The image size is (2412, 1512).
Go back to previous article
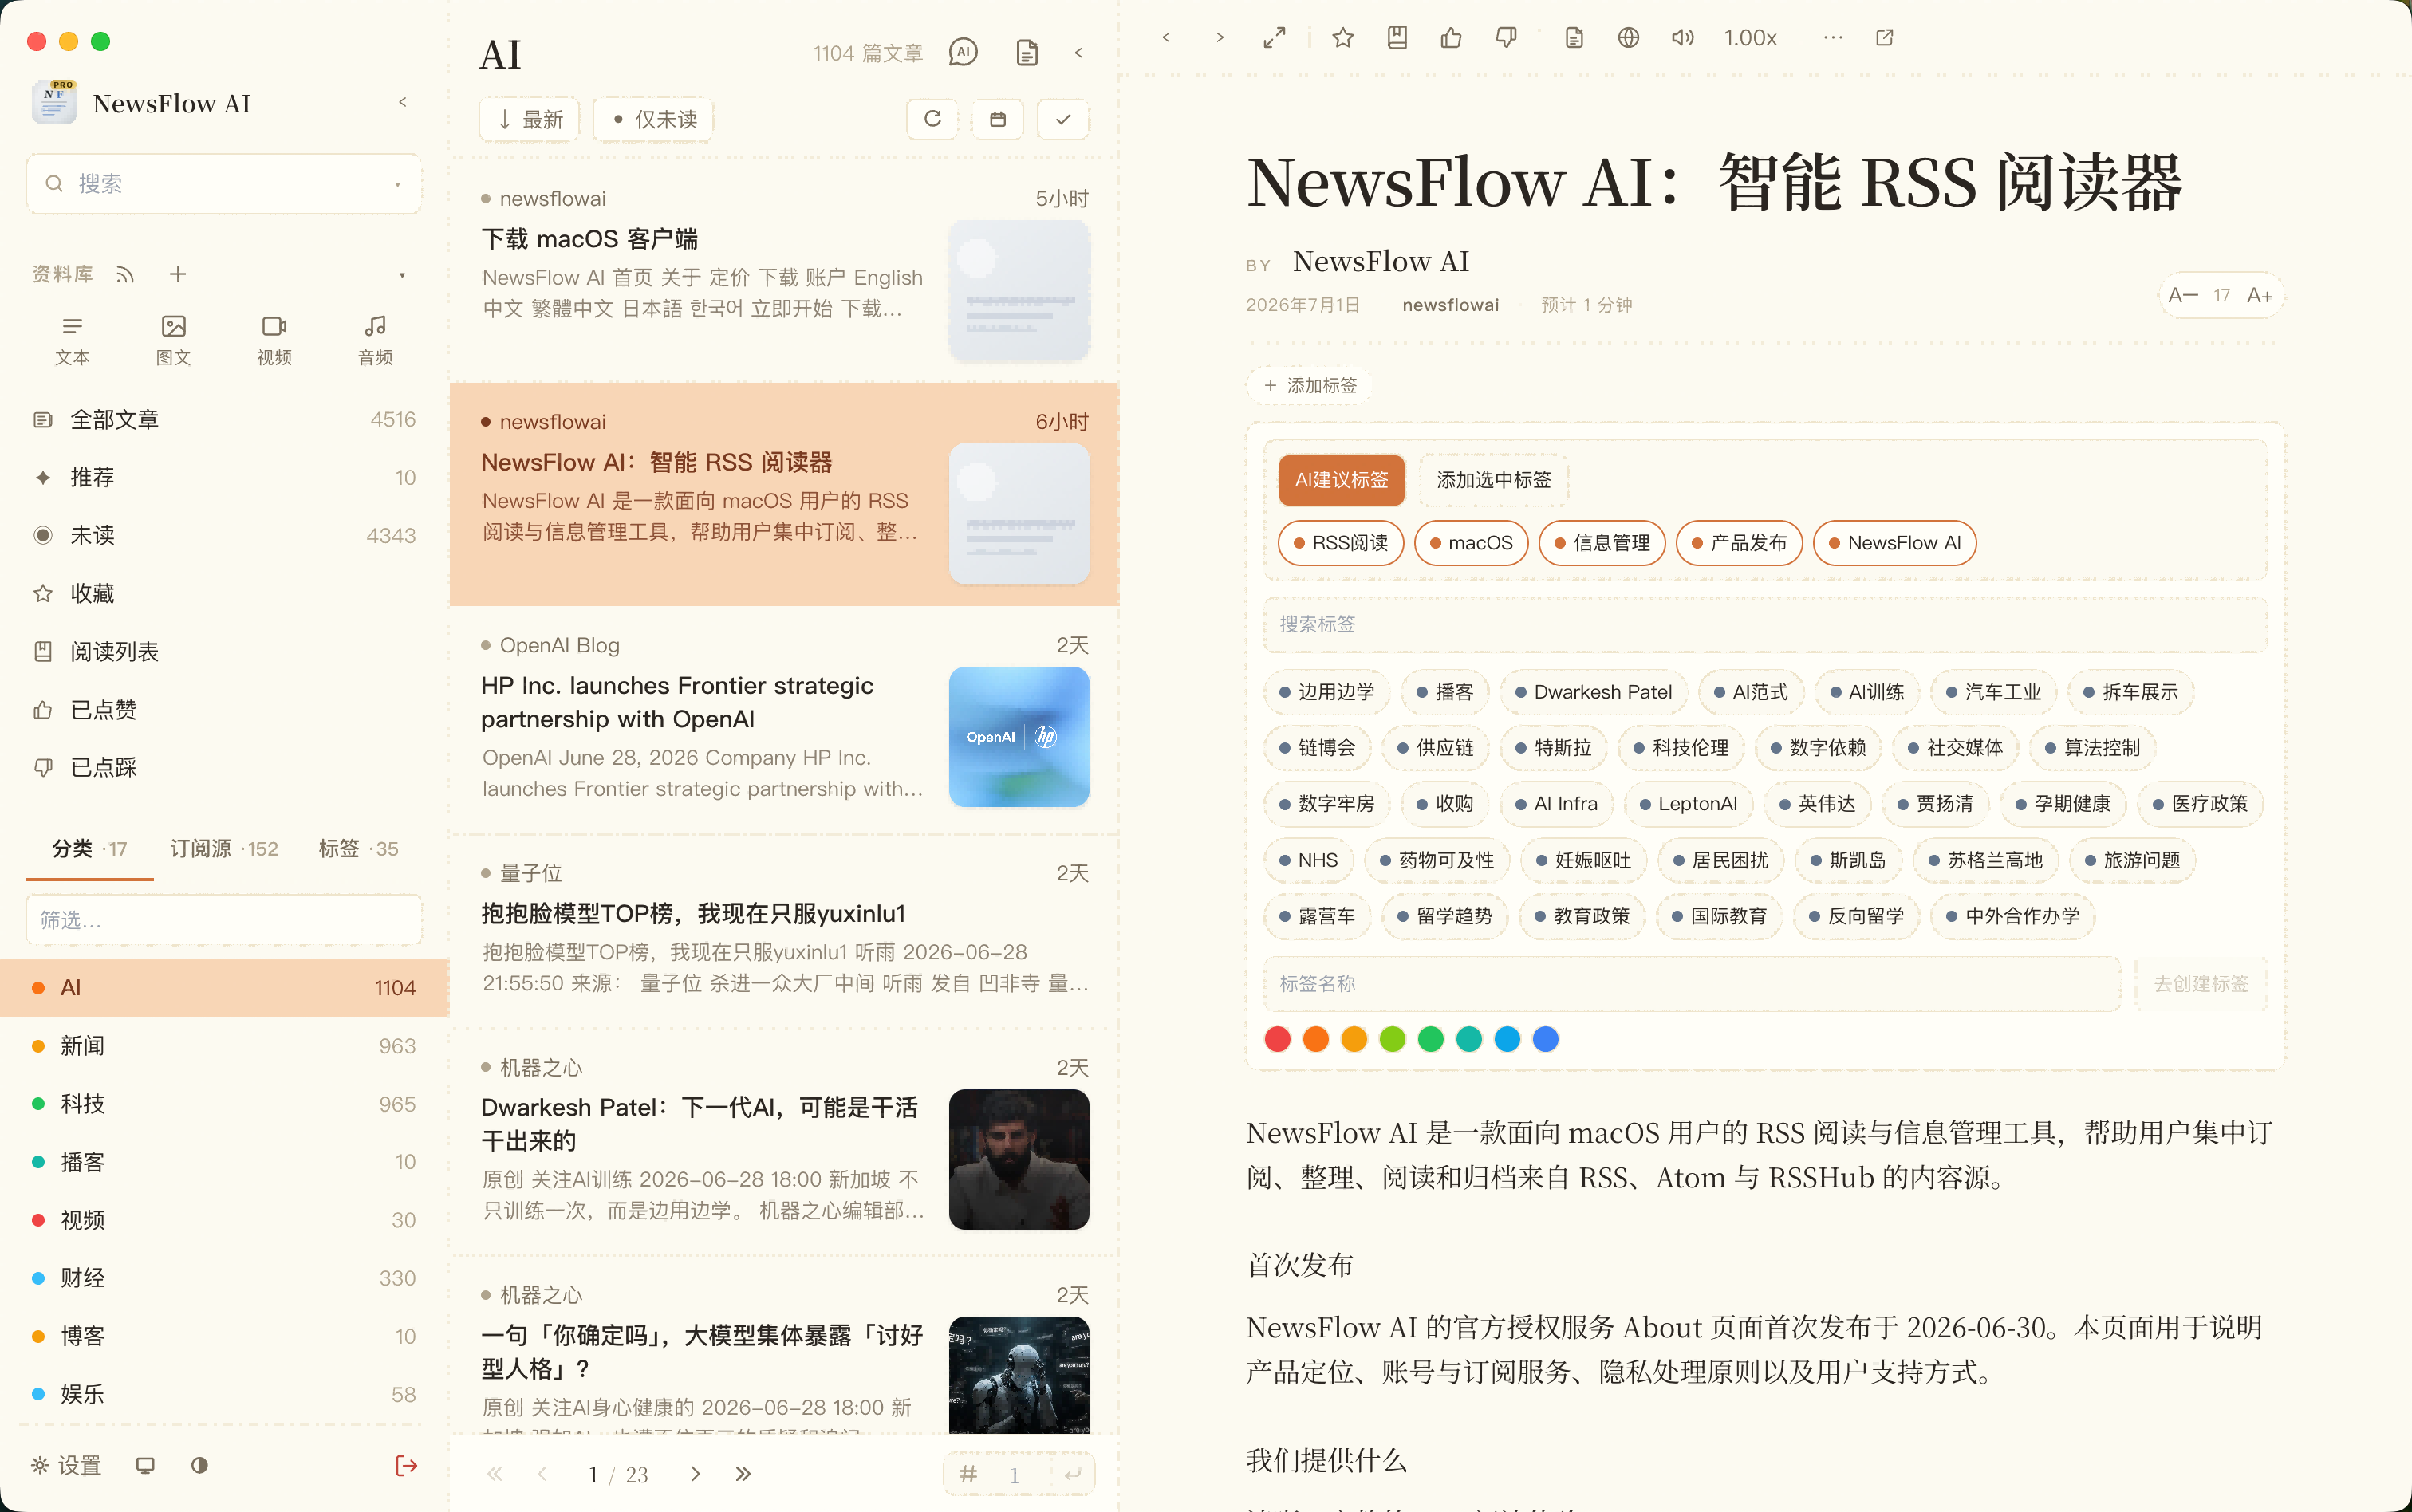coord(1166,38)
